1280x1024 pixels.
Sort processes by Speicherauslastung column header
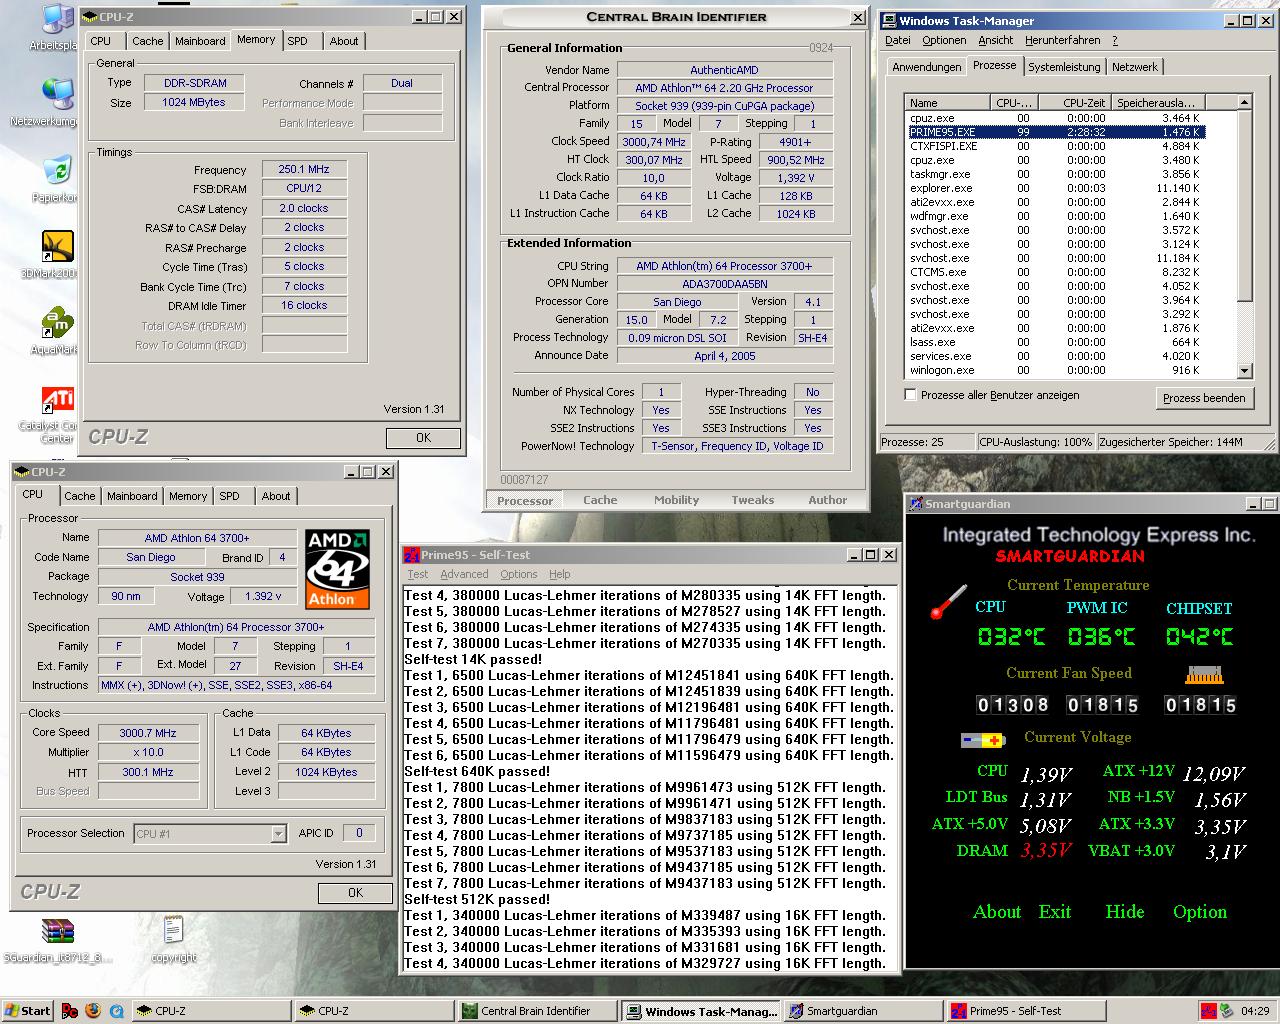1156,103
